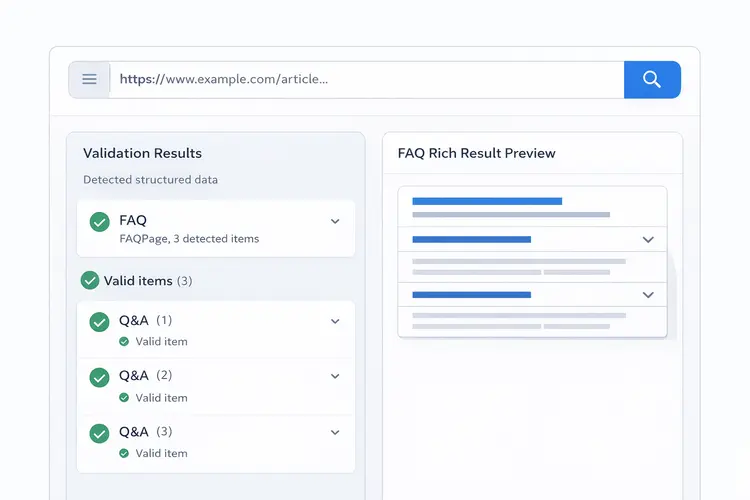This screenshot has height=500, width=750.
Task: Click the small check beside Q&A (1) Valid item
Action: coord(124,342)
